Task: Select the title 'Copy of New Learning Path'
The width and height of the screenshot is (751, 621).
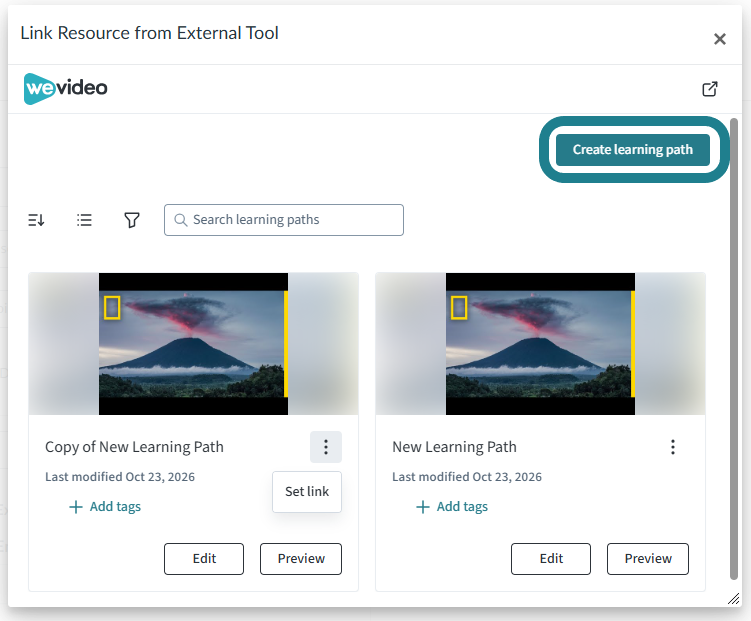Action: pyautogui.click(x=134, y=447)
